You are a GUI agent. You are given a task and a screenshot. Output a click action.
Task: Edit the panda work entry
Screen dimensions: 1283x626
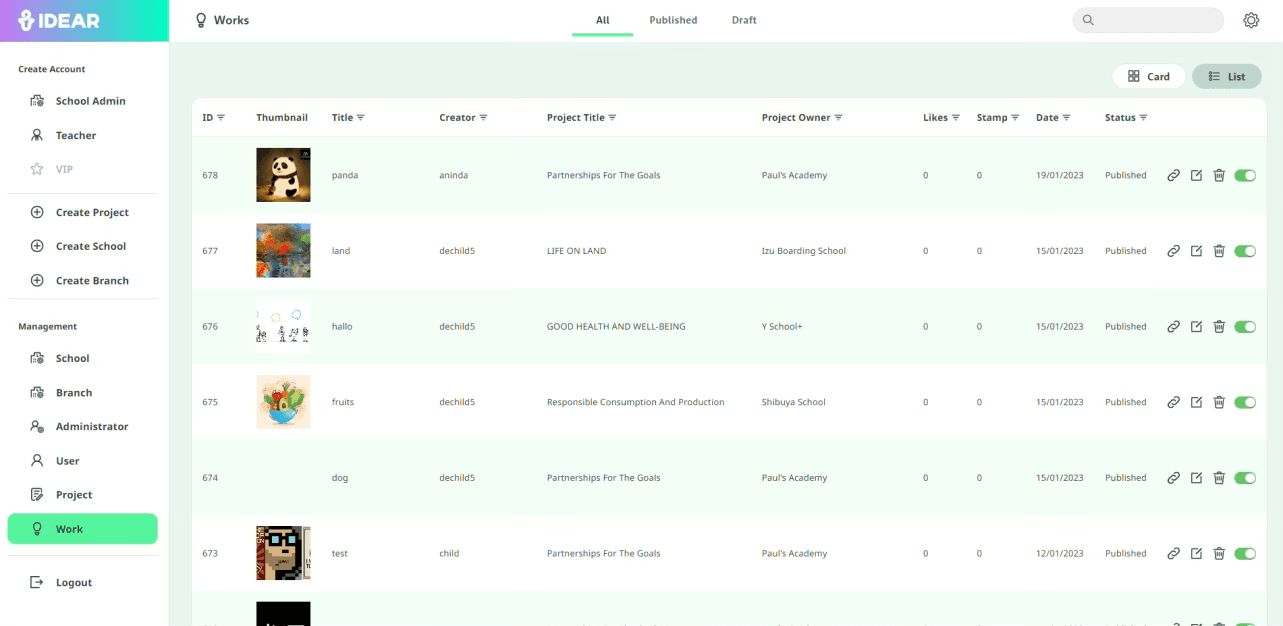coord(1196,175)
